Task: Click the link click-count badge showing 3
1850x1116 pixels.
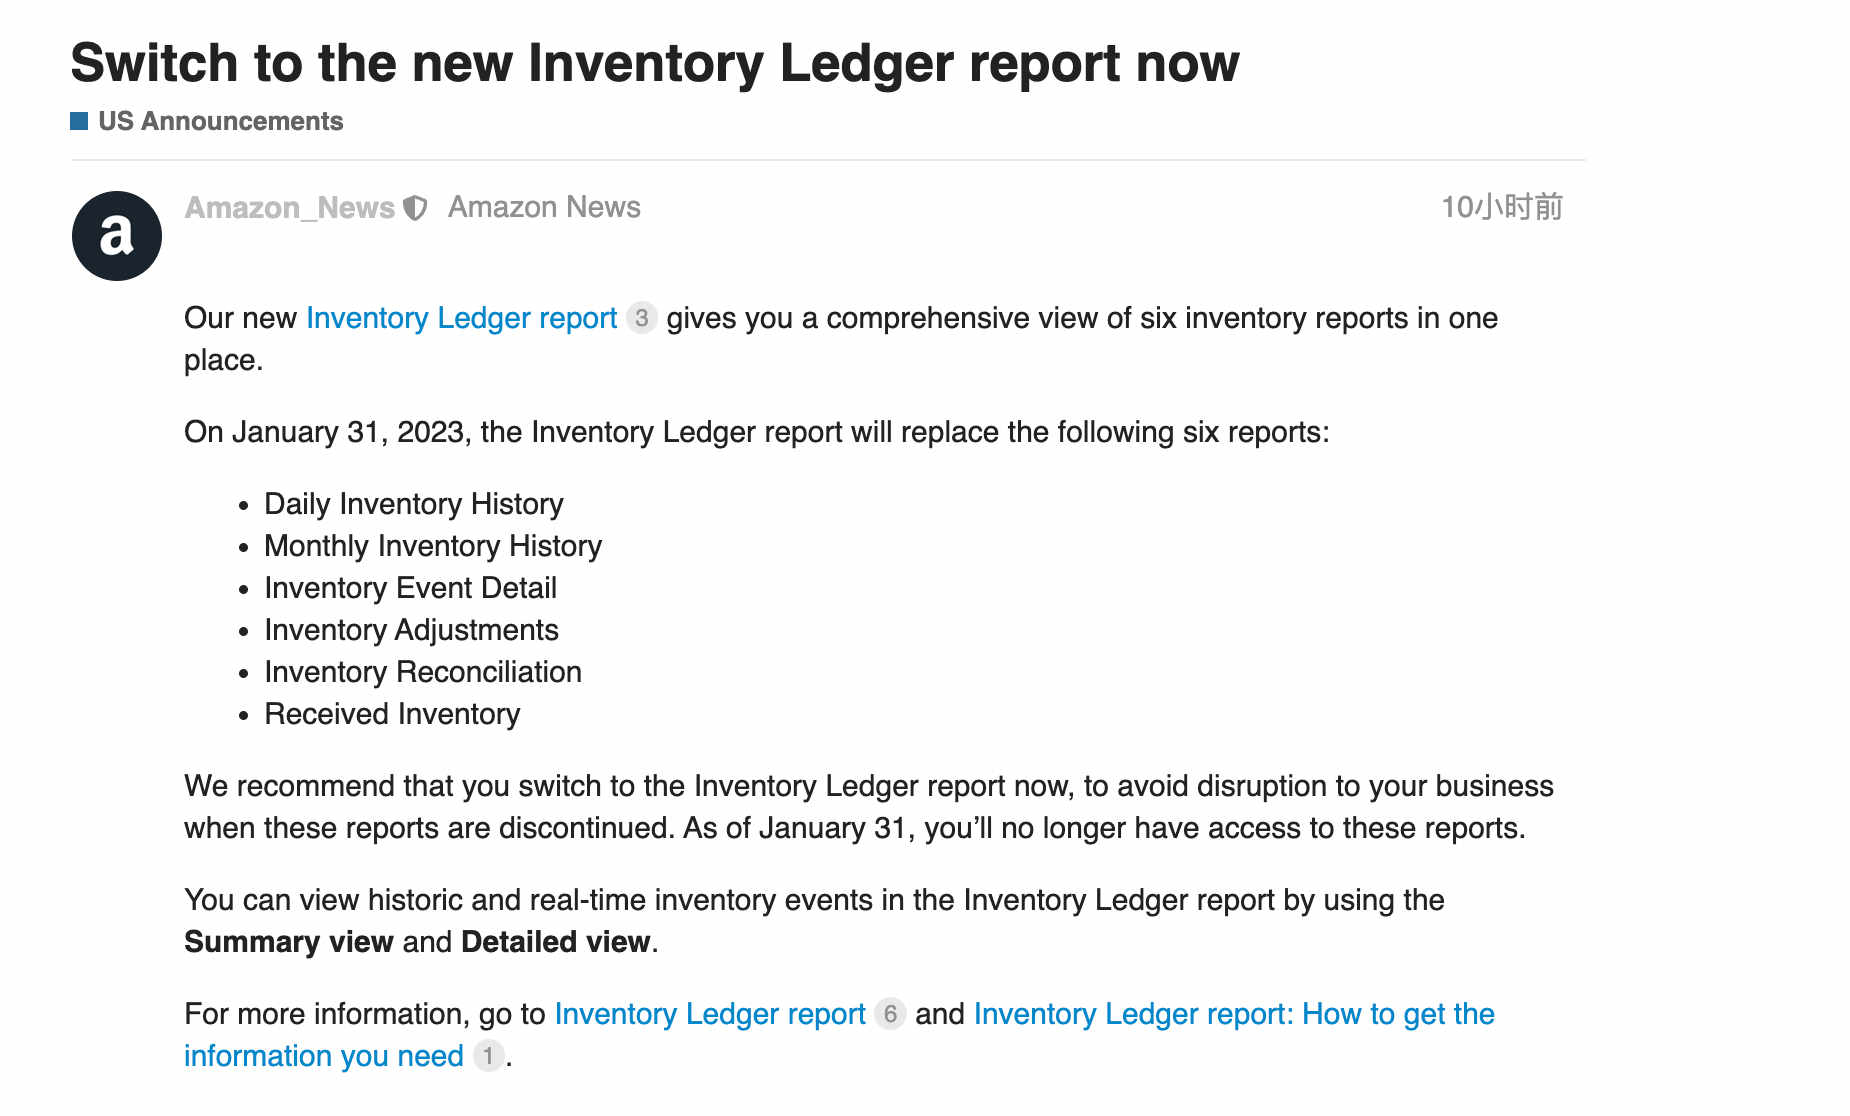Action: 642,318
